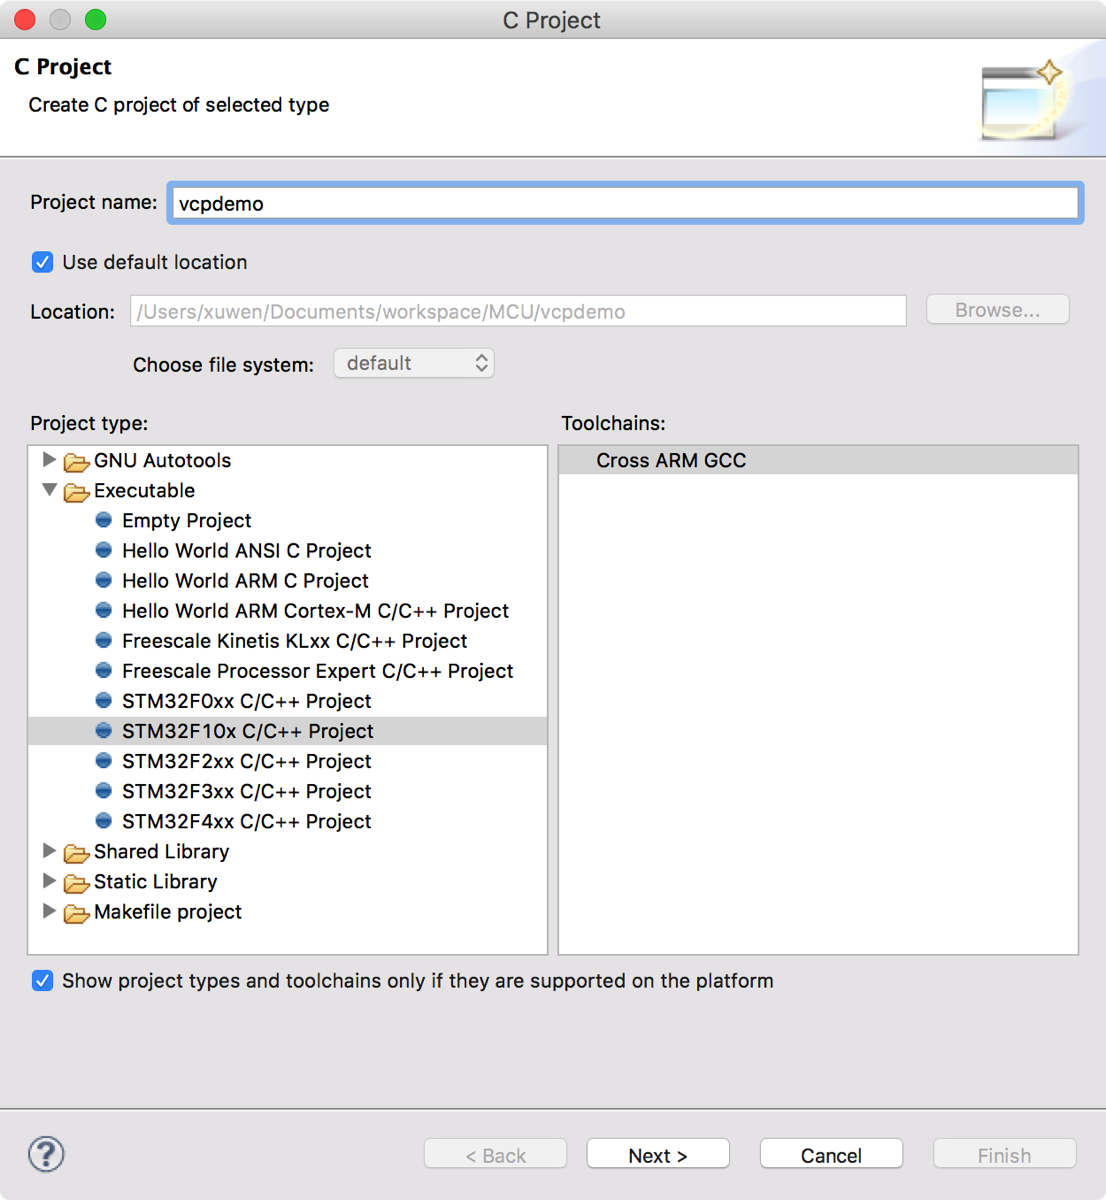Click the Static Library label
Viewport: 1106px width, 1200px height.
pos(155,881)
